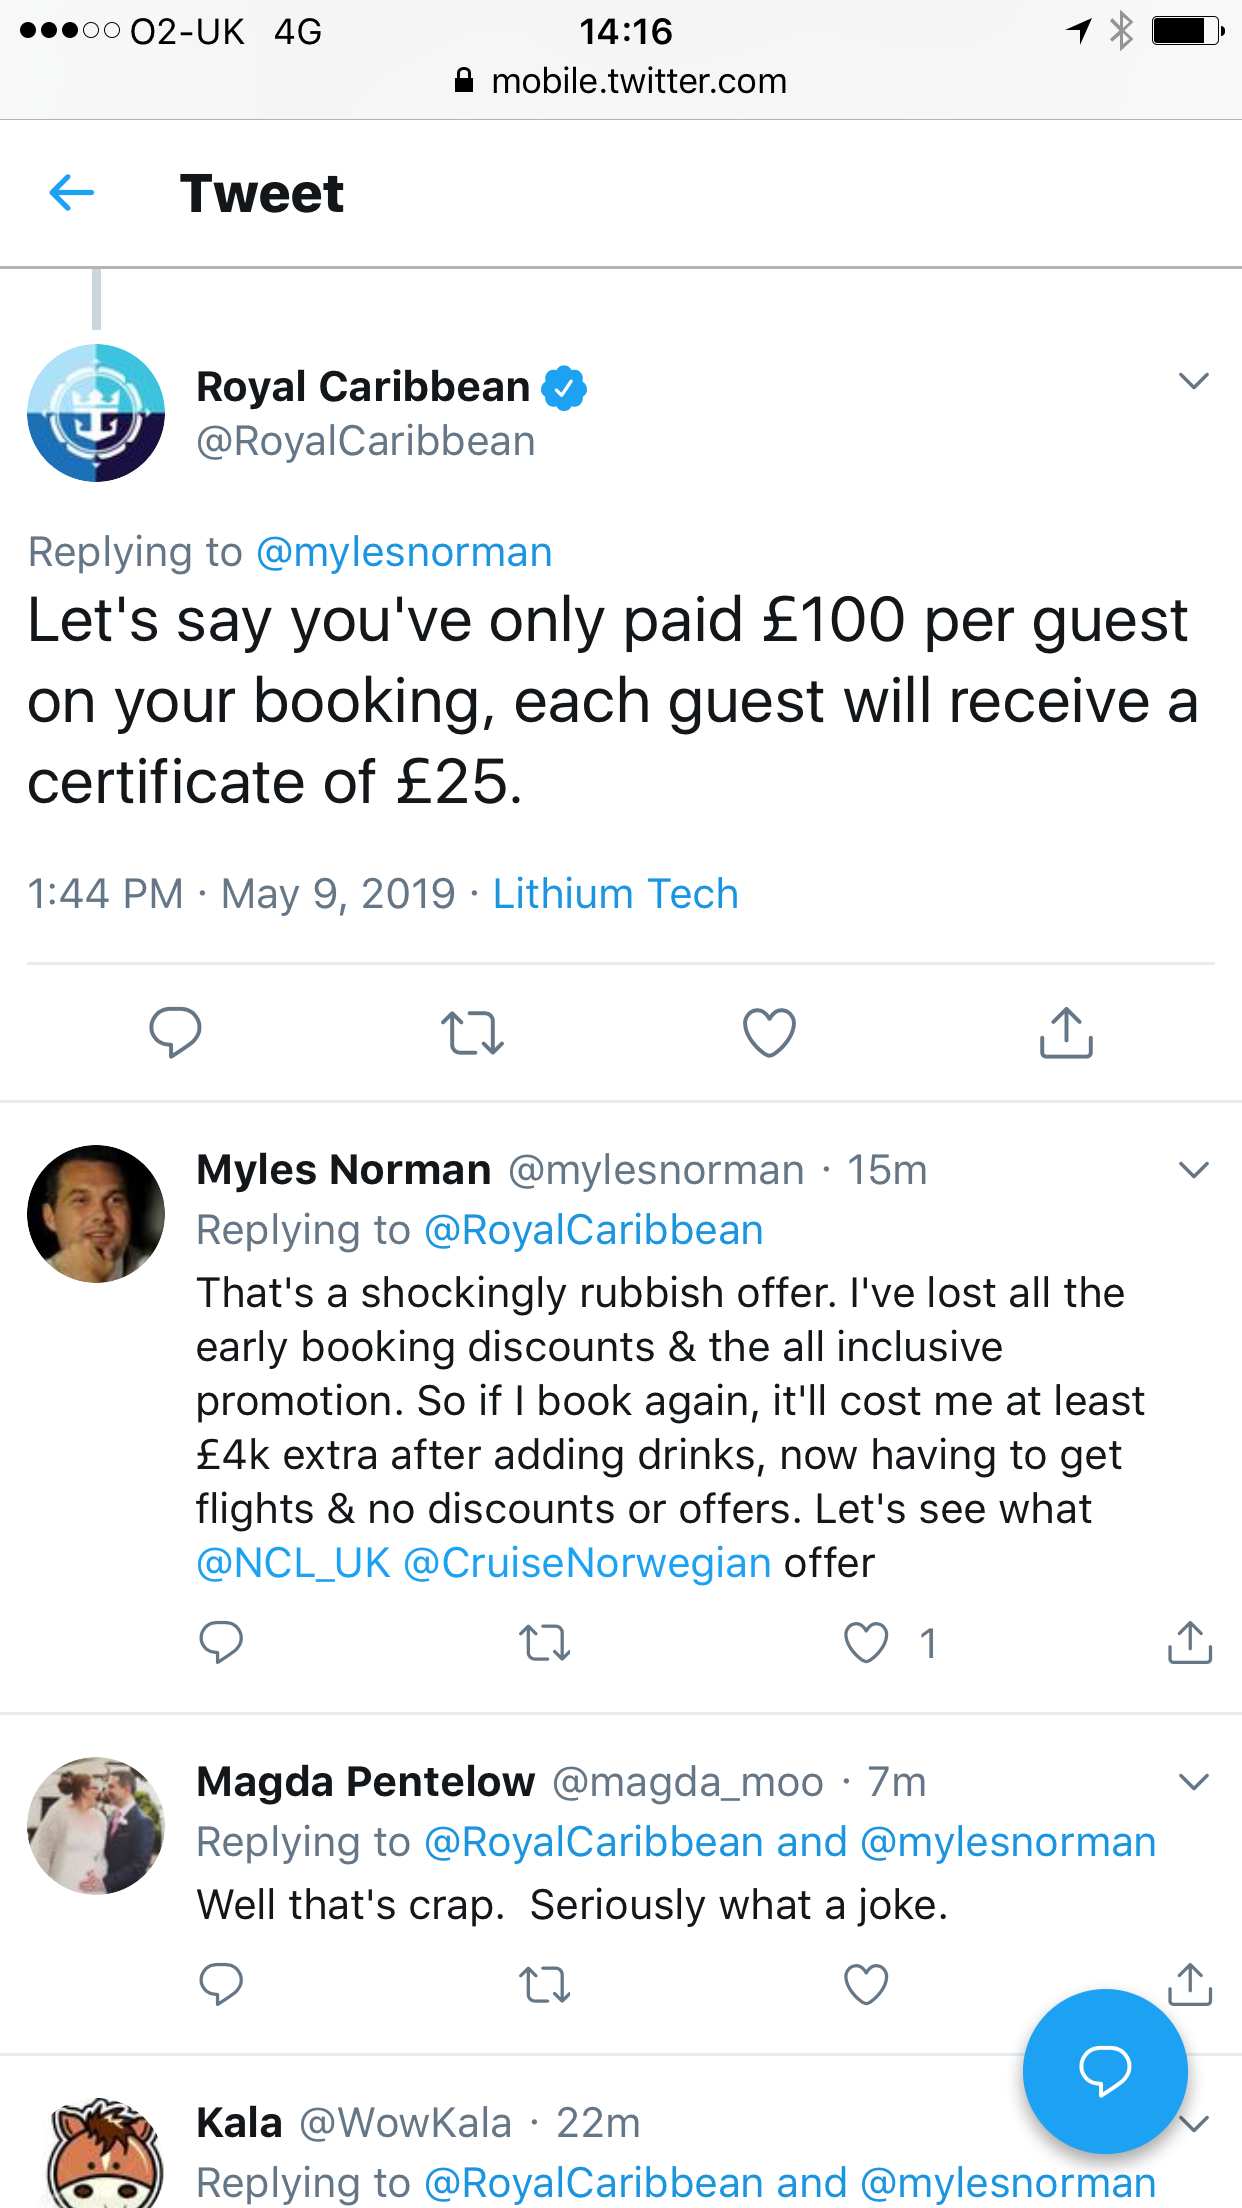The width and height of the screenshot is (1242, 2208).
Task: Tap the mobile.twitter.com address bar
Action: click(621, 81)
